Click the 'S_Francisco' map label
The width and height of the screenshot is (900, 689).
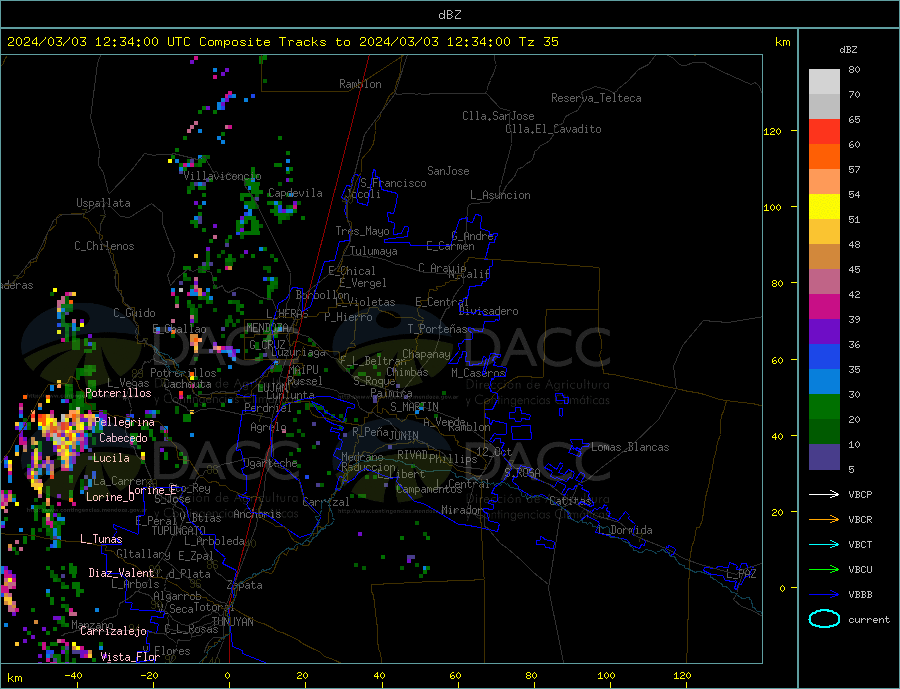click(393, 183)
